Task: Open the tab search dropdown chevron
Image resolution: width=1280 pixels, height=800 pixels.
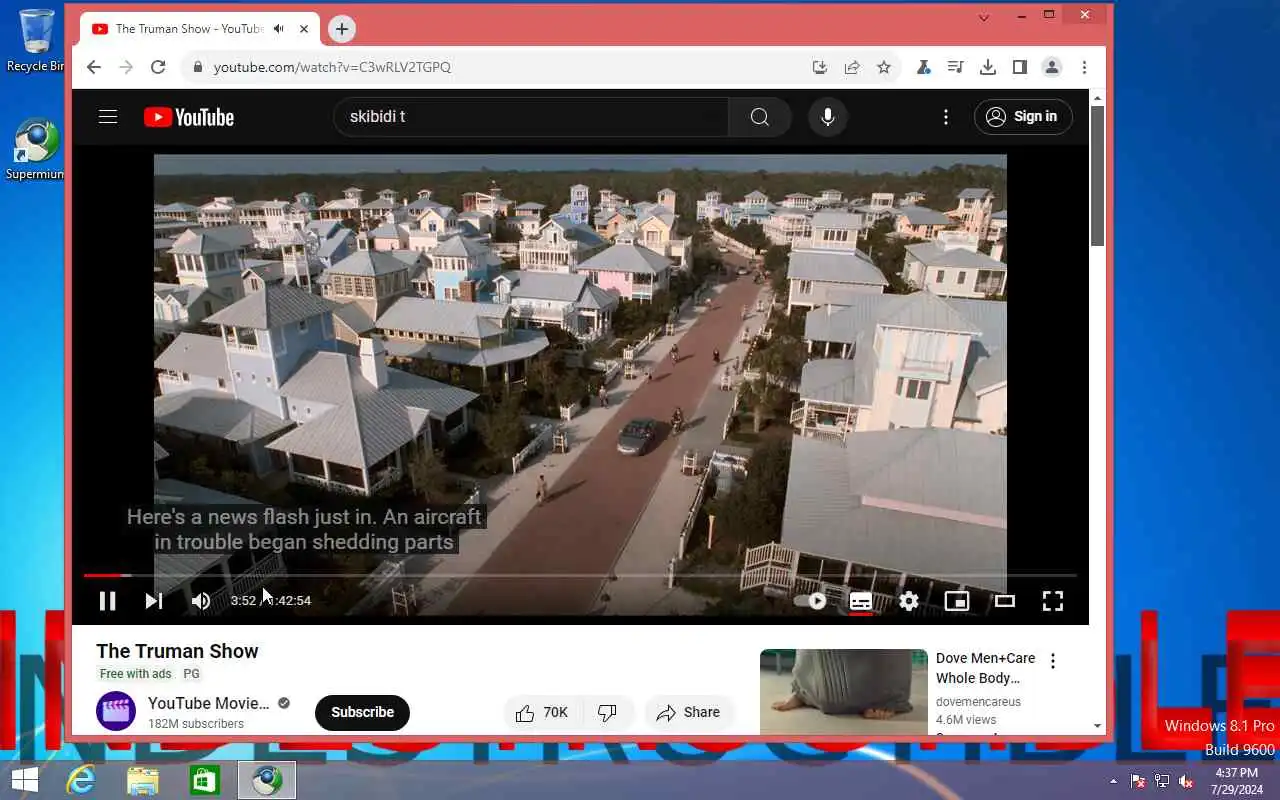Action: [x=984, y=17]
